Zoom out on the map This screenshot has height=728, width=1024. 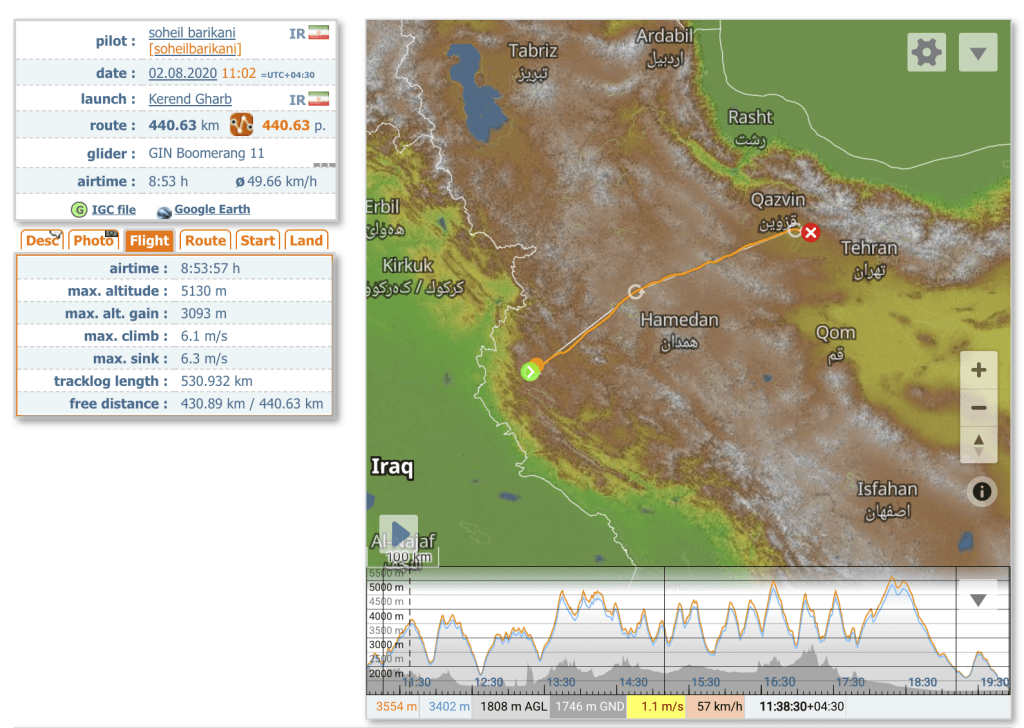(x=978, y=407)
